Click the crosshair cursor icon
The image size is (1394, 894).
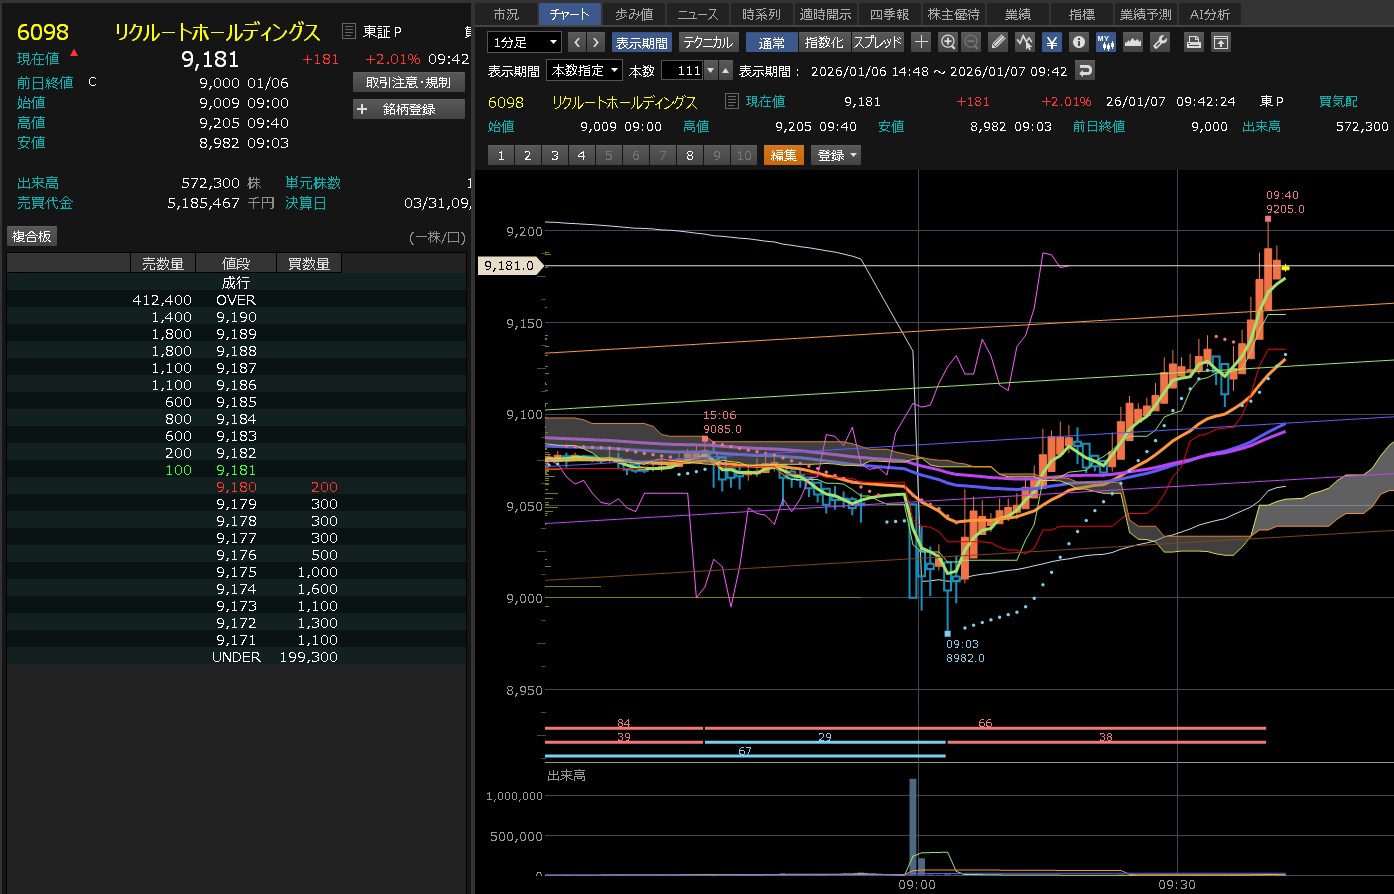tap(921, 42)
